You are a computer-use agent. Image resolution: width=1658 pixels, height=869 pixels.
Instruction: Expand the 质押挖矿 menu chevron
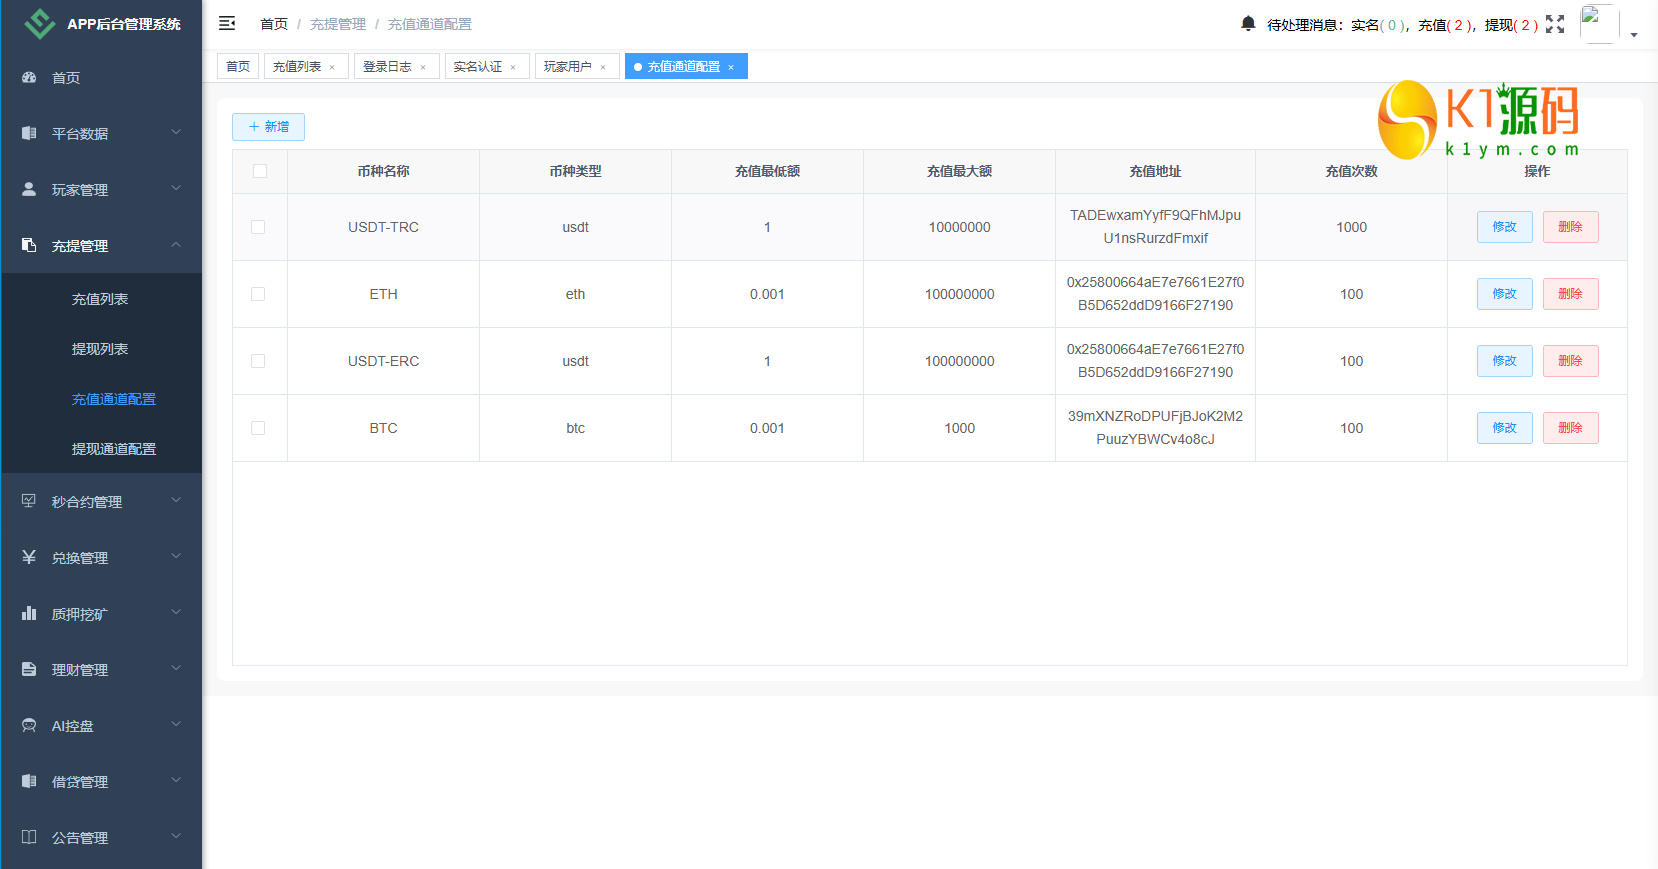click(176, 612)
